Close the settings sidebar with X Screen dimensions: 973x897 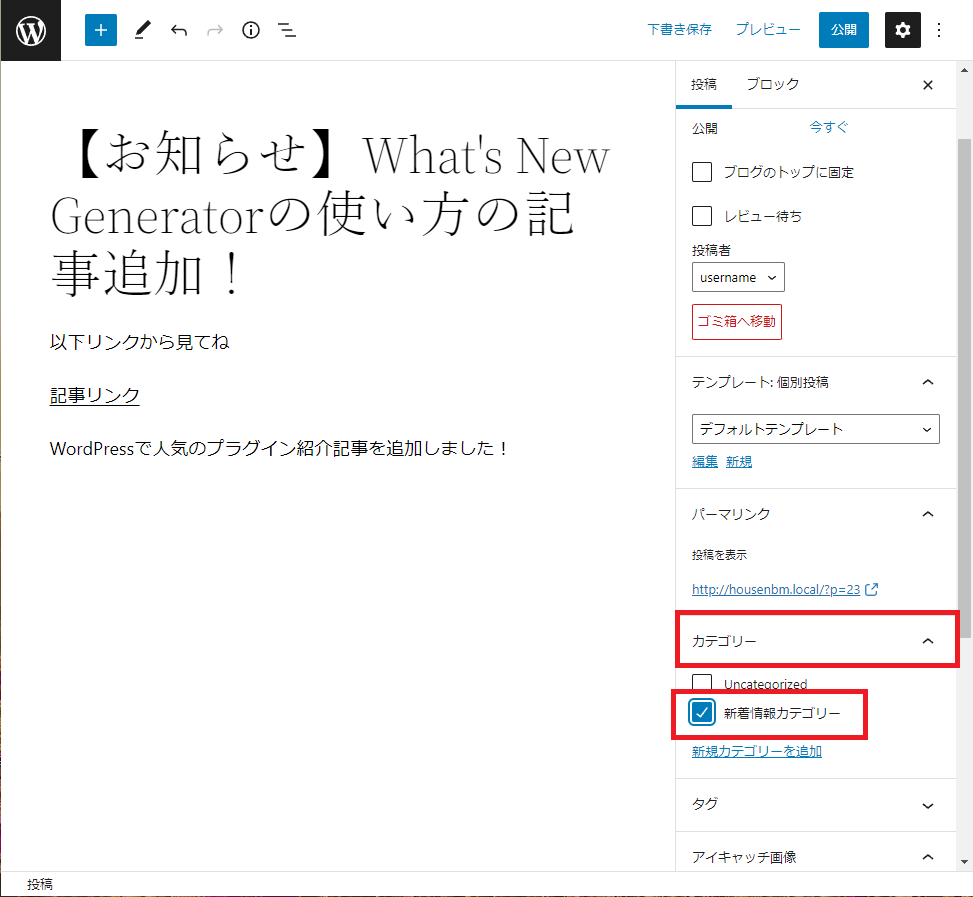point(928,85)
